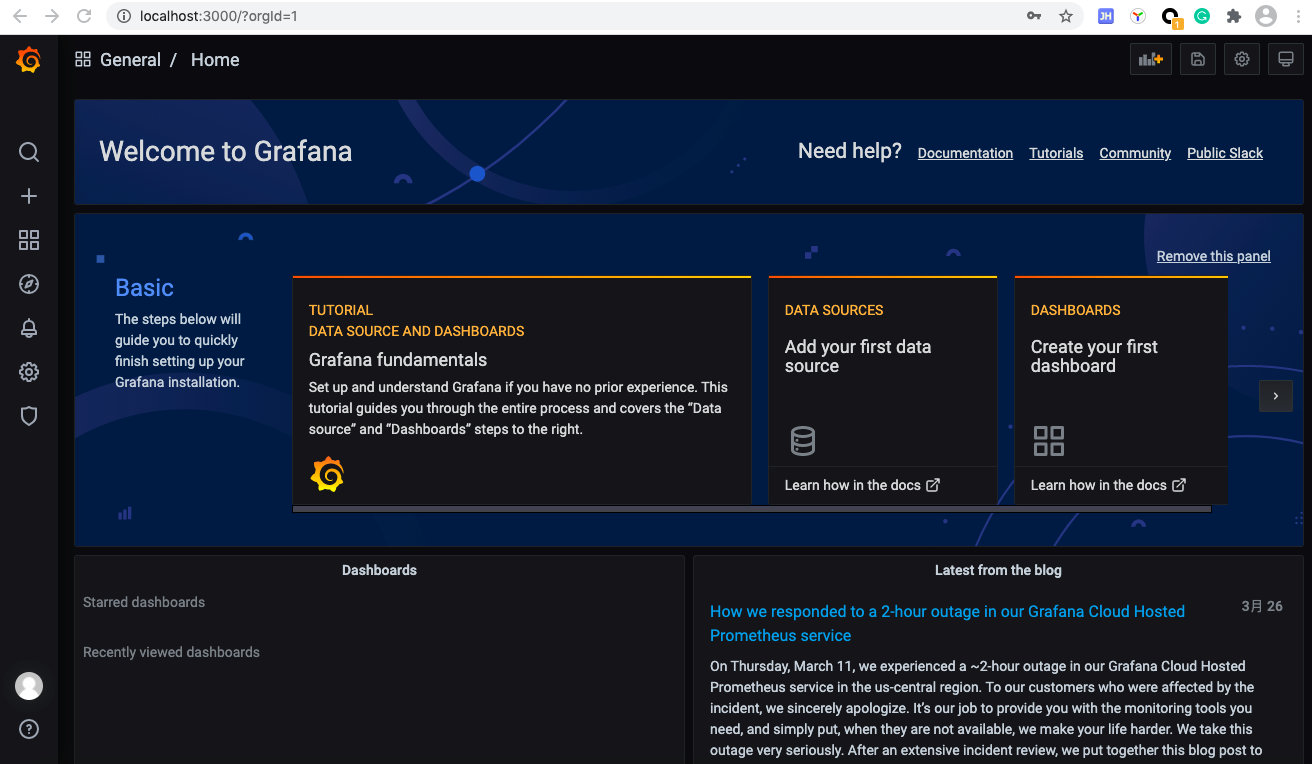
Task: Click the Dashboards panel title
Action: point(379,570)
